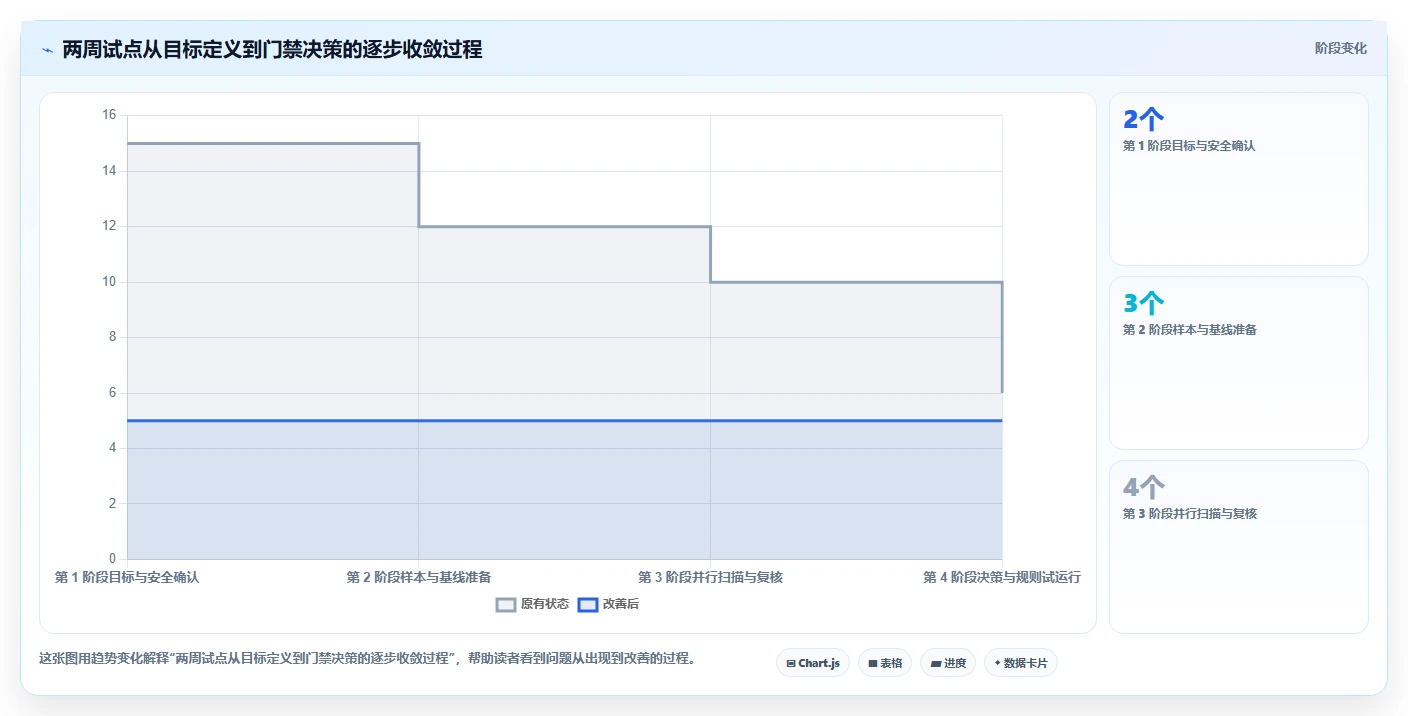1408x716 pixels.
Task: Click the chart title about 两周试点
Action: coord(272,49)
